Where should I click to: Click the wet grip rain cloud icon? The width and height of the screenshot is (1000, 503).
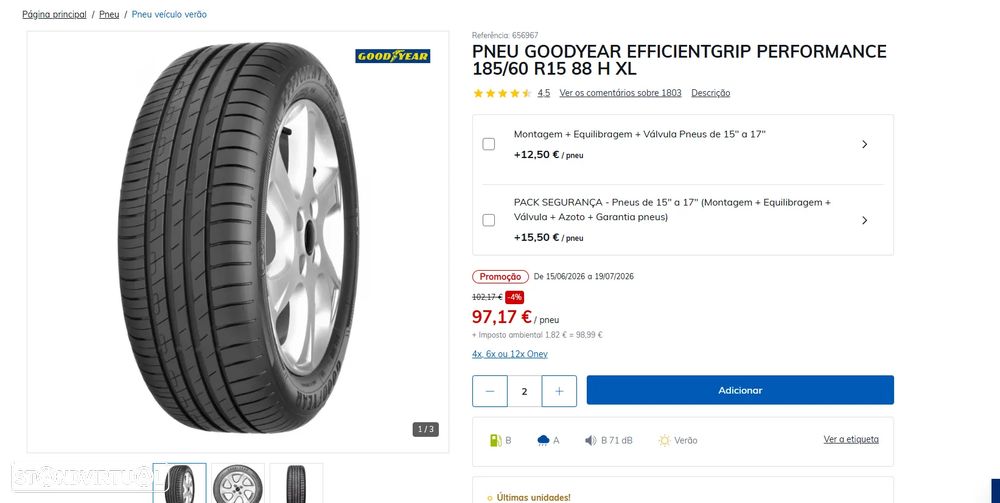click(x=543, y=440)
